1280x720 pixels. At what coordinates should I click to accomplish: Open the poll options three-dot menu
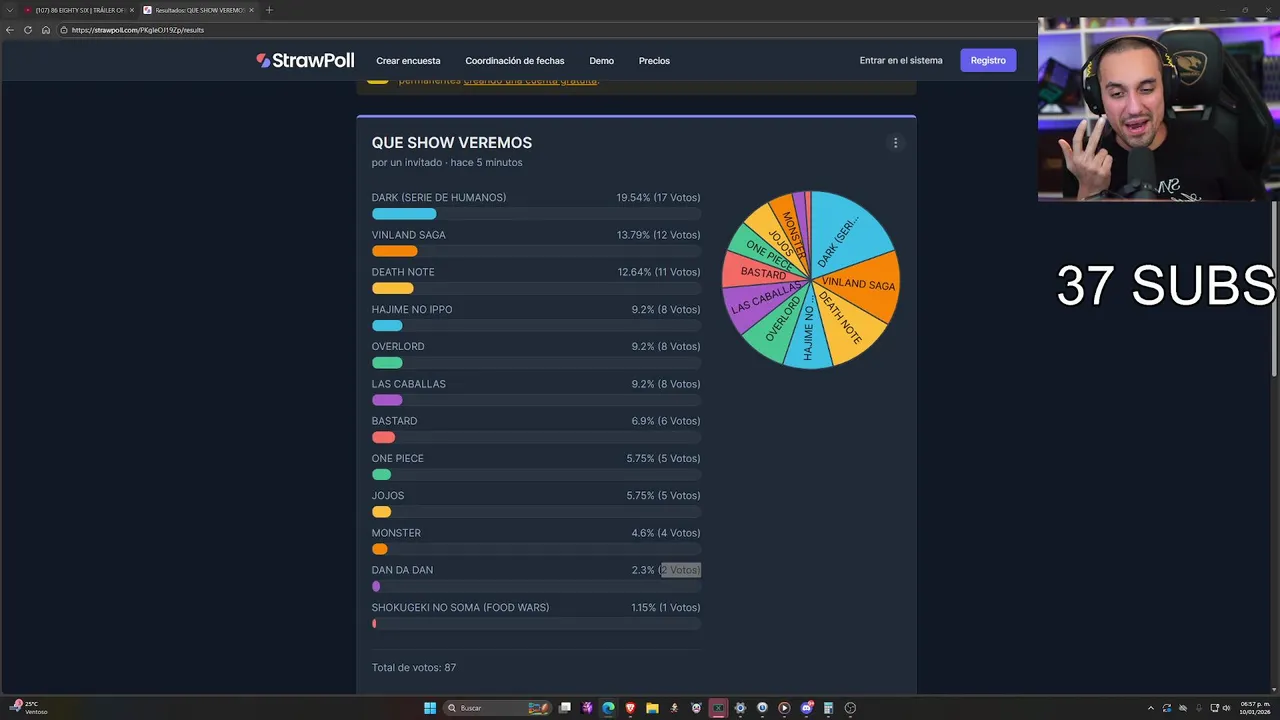[x=895, y=143]
